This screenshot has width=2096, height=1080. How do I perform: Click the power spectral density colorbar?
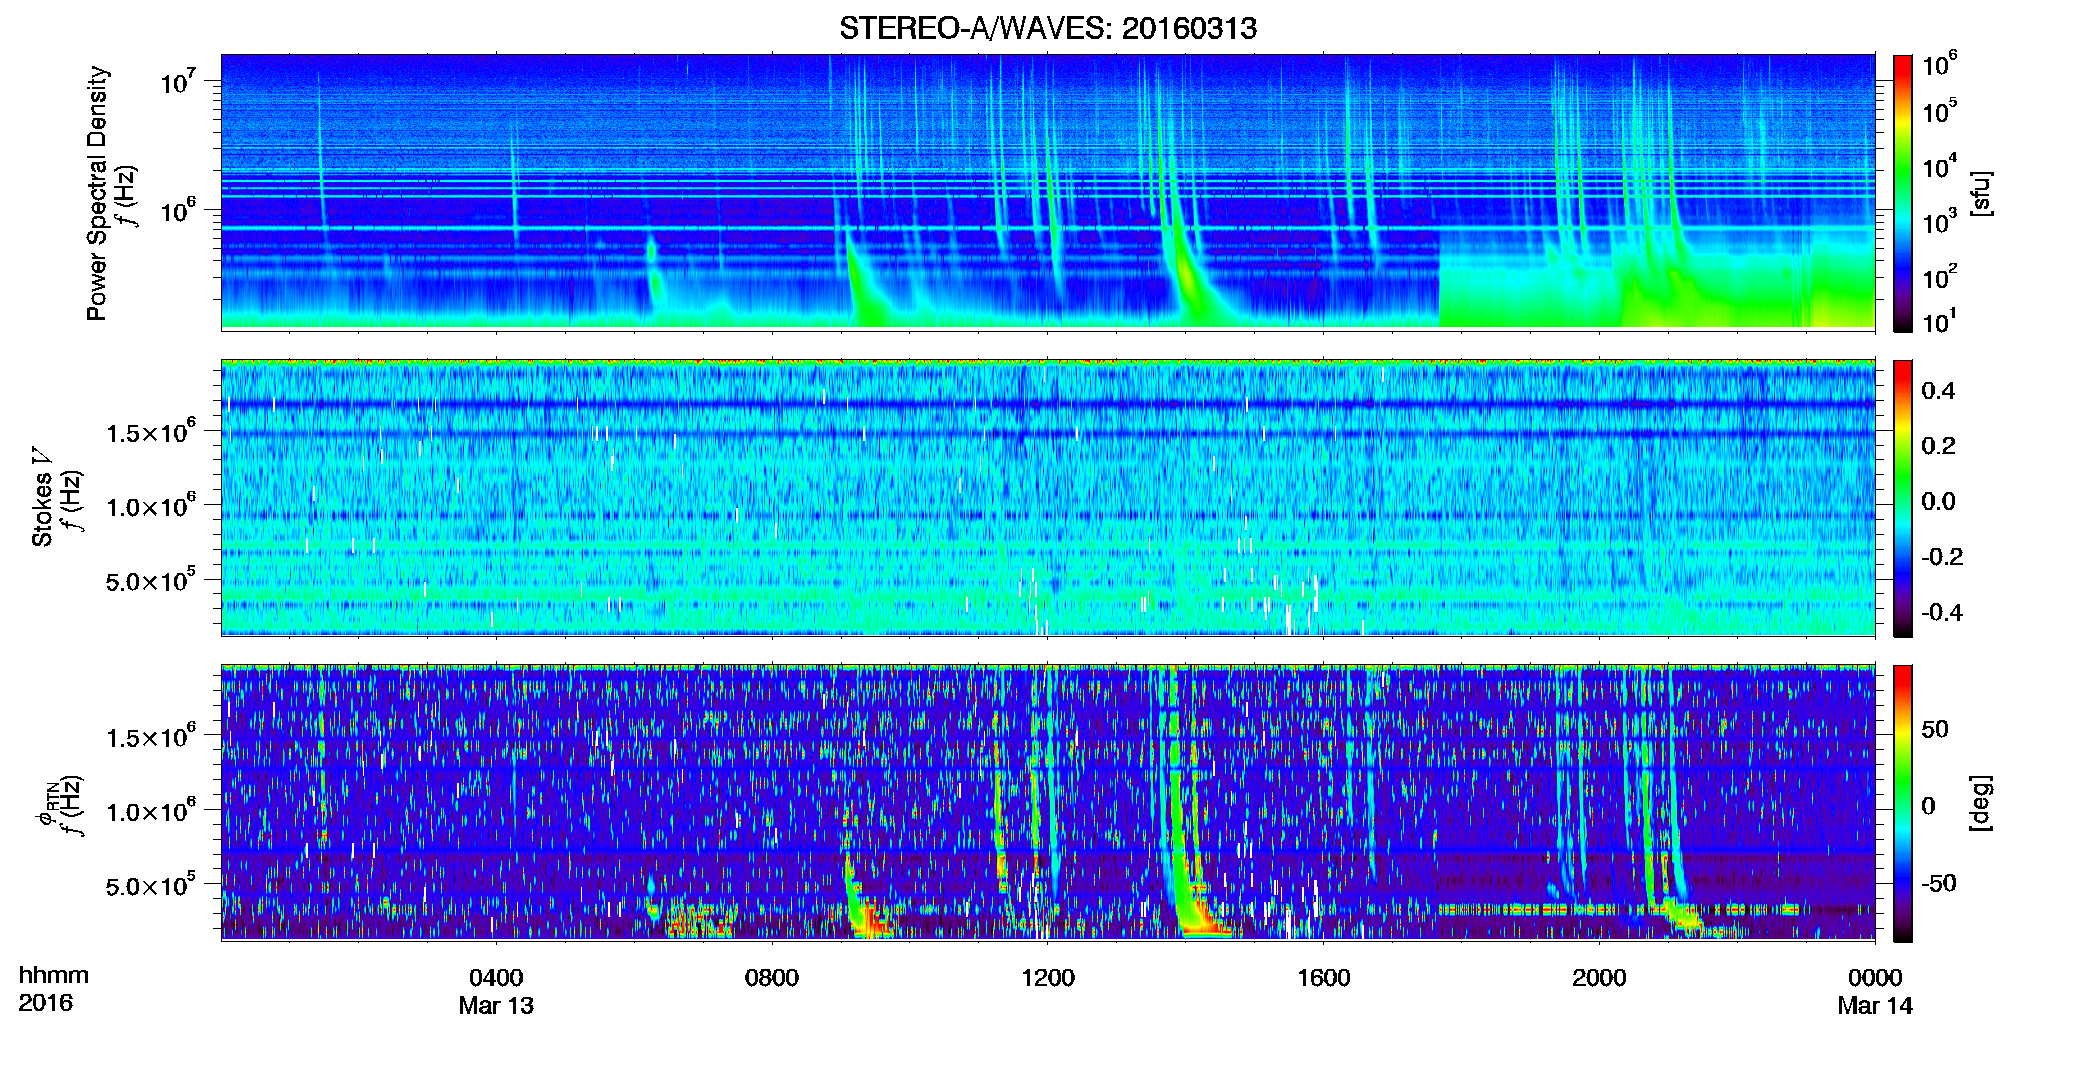pyautogui.click(x=1903, y=193)
